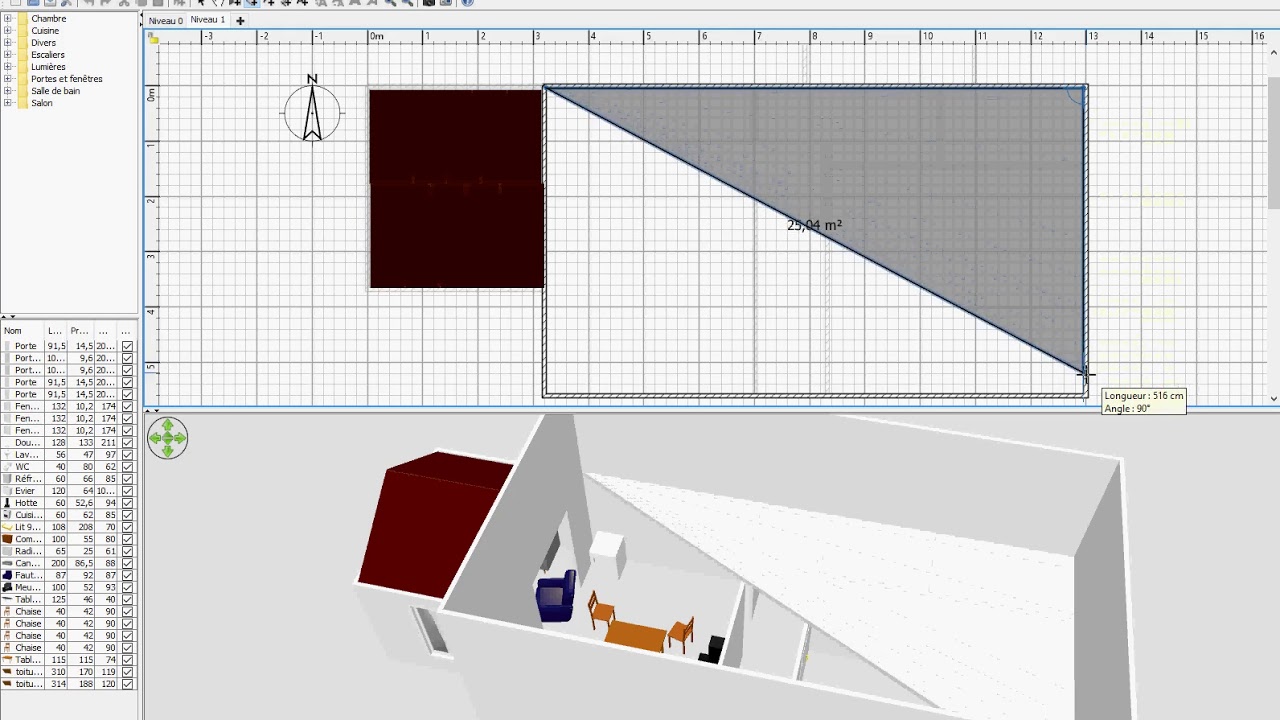Click the green 3D view navigation pad
The height and width of the screenshot is (720, 1280).
point(167,437)
